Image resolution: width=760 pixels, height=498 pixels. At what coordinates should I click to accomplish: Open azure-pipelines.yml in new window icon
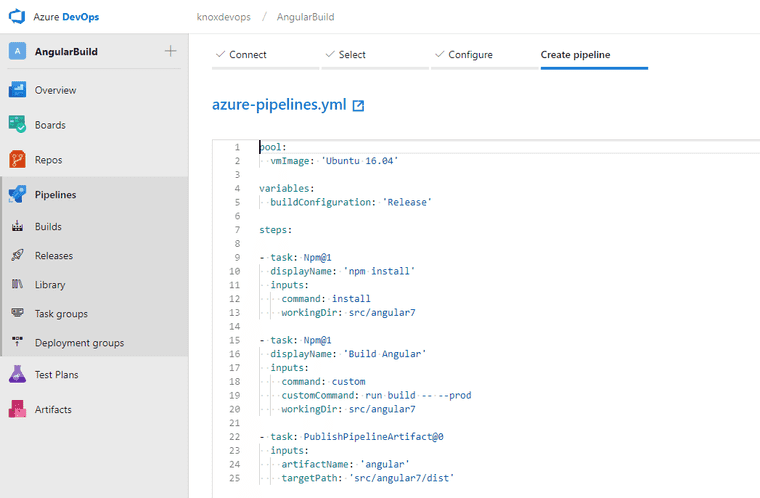358,105
